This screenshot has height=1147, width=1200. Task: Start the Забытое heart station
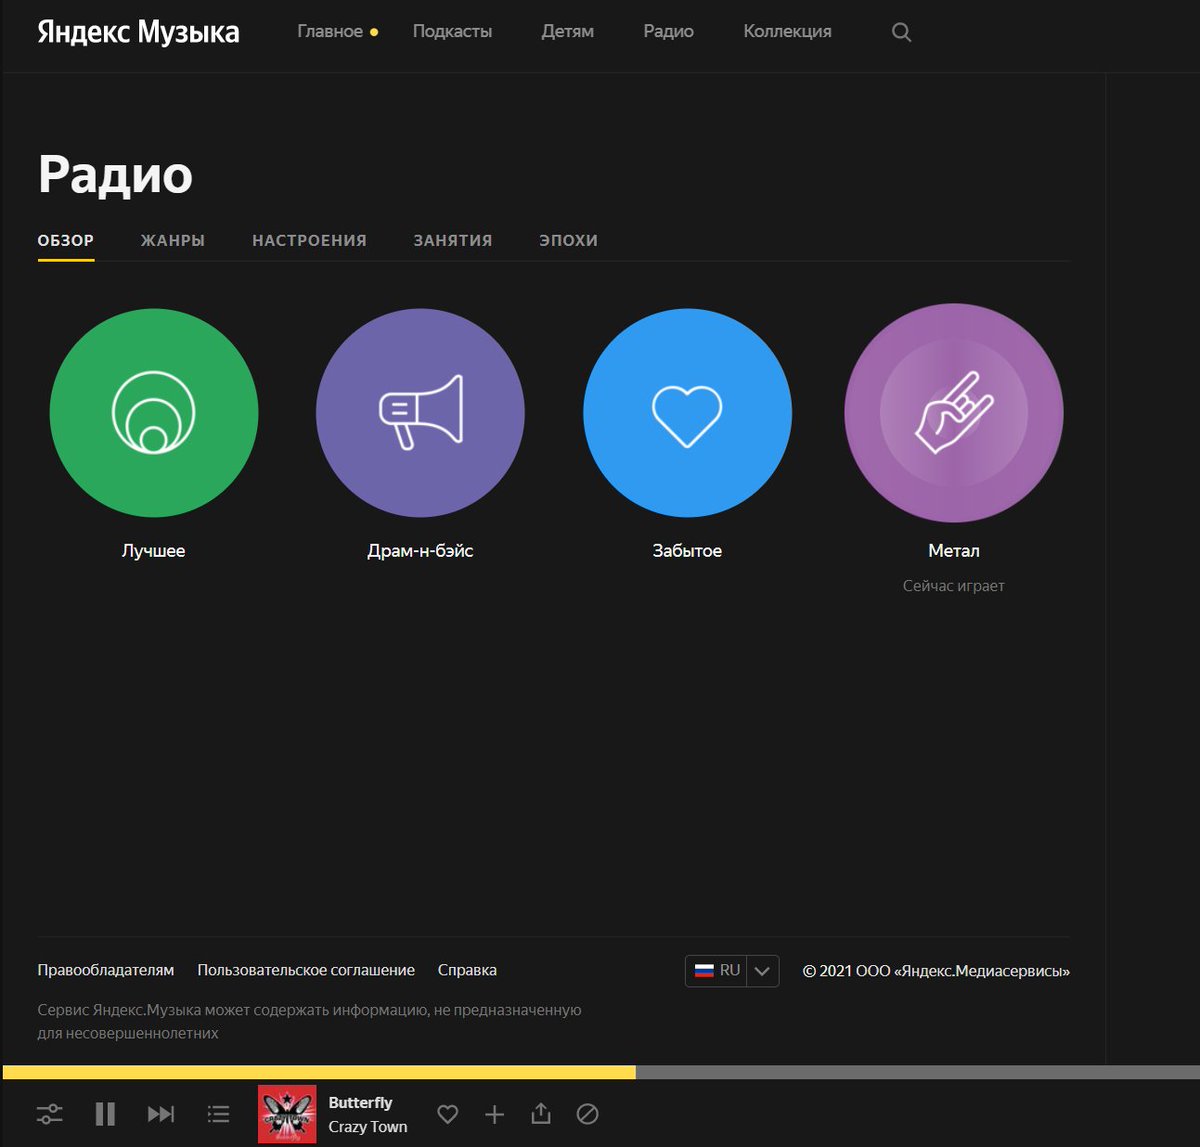[687, 413]
